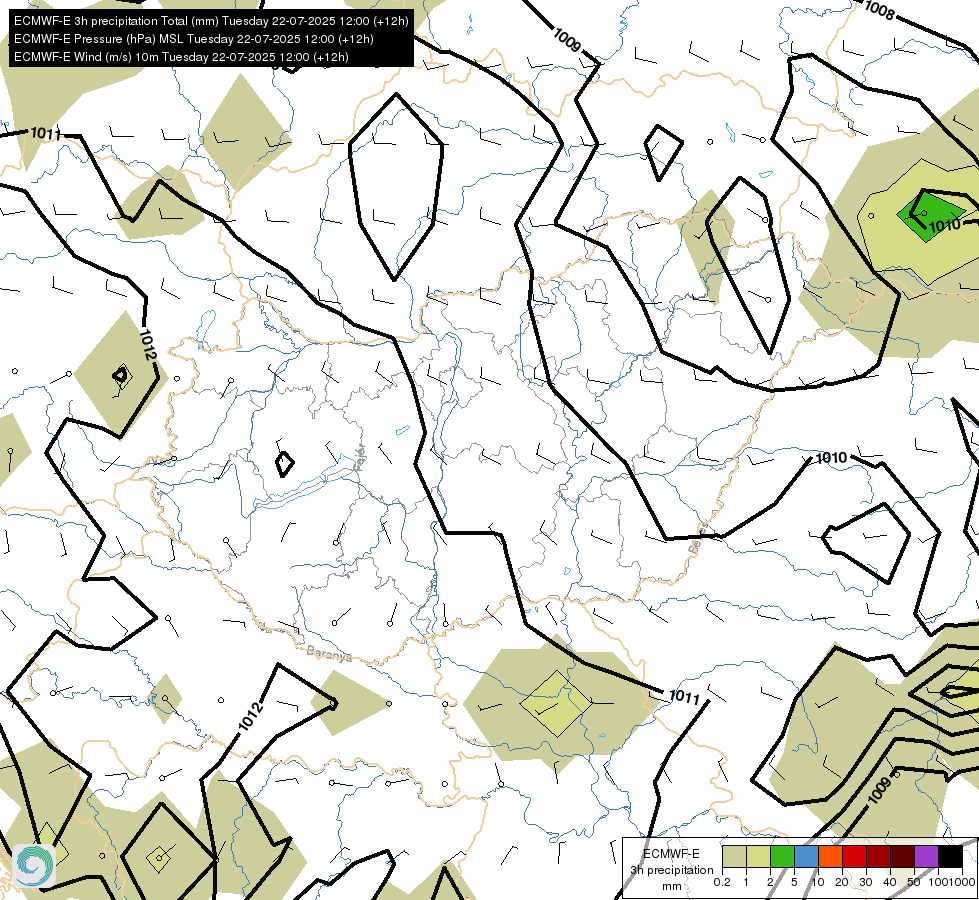Select the black 100–1000 mm legend swatch
Image resolution: width=979 pixels, height=900 pixels.
(x=950, y=856)
